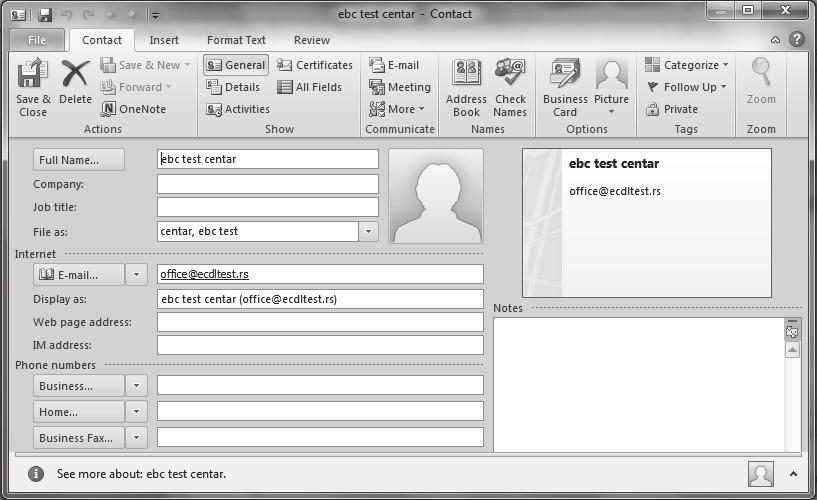Open Business phone type dropdown
This screenshot has width=817, height=500.
coord(137,386)
